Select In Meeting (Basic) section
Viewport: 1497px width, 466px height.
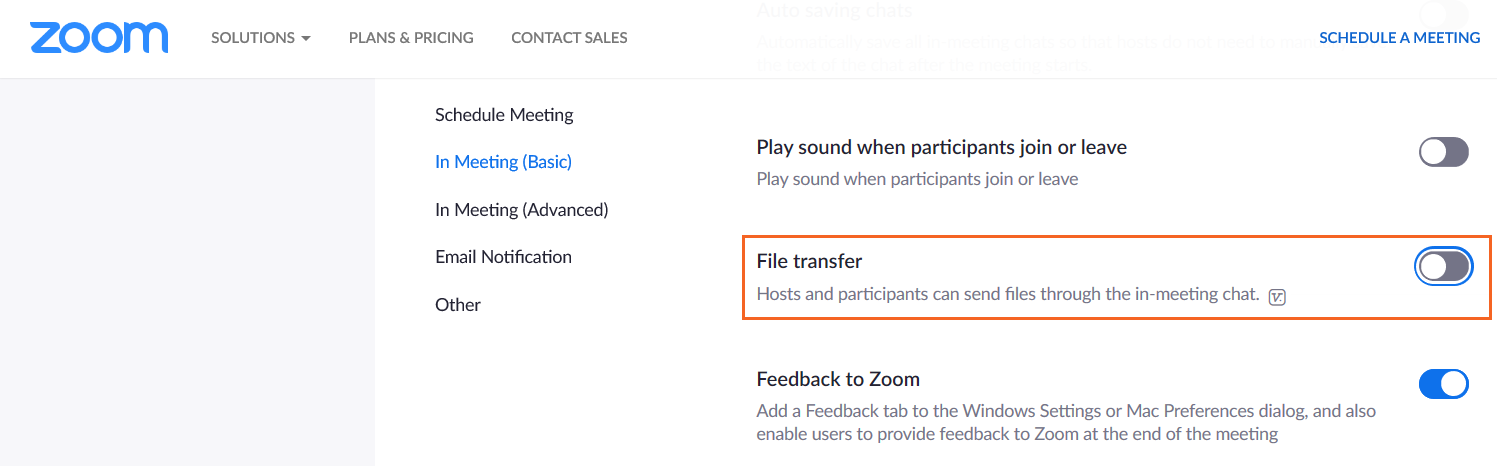503,162
